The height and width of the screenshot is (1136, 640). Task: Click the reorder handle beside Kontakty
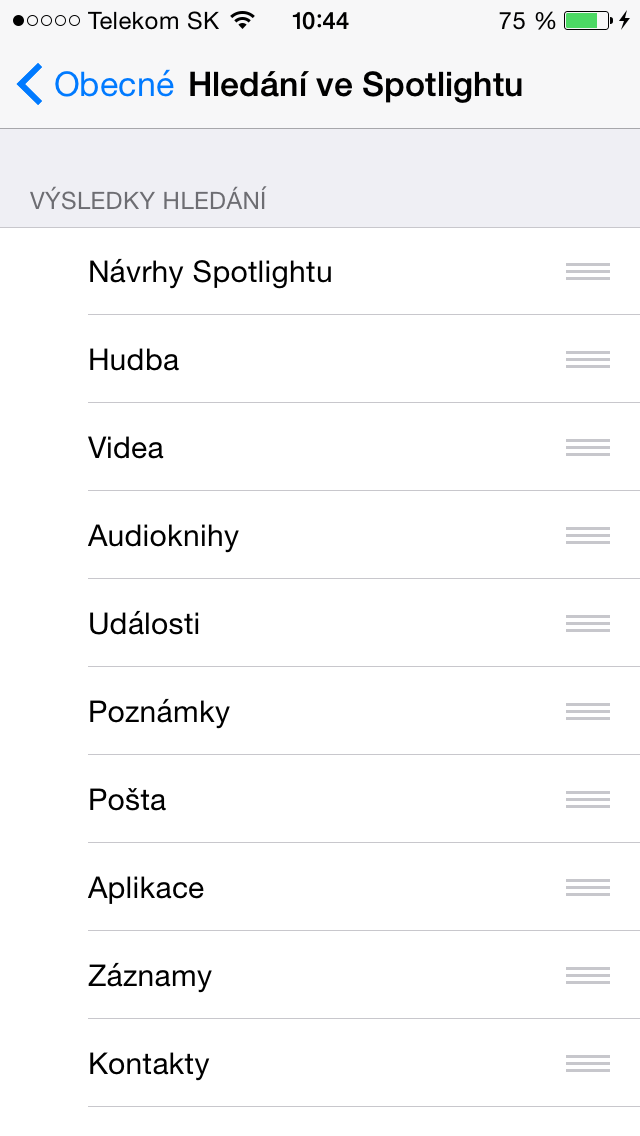pyautogui.click(x=587, y=1064)
